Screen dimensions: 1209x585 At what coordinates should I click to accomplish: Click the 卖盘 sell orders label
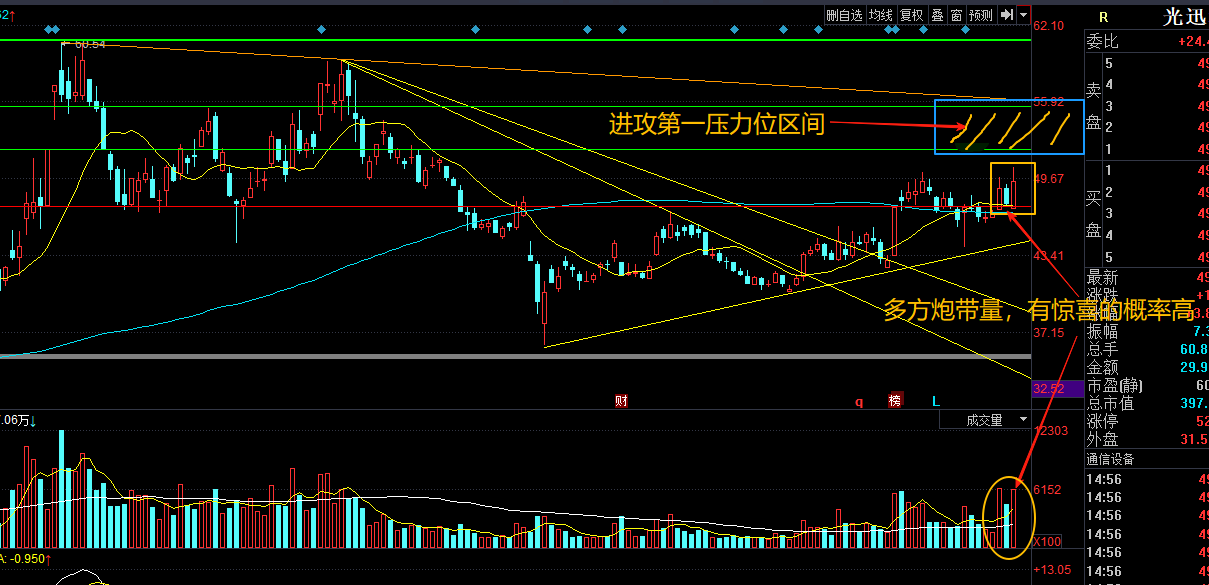pos(1093,105)
